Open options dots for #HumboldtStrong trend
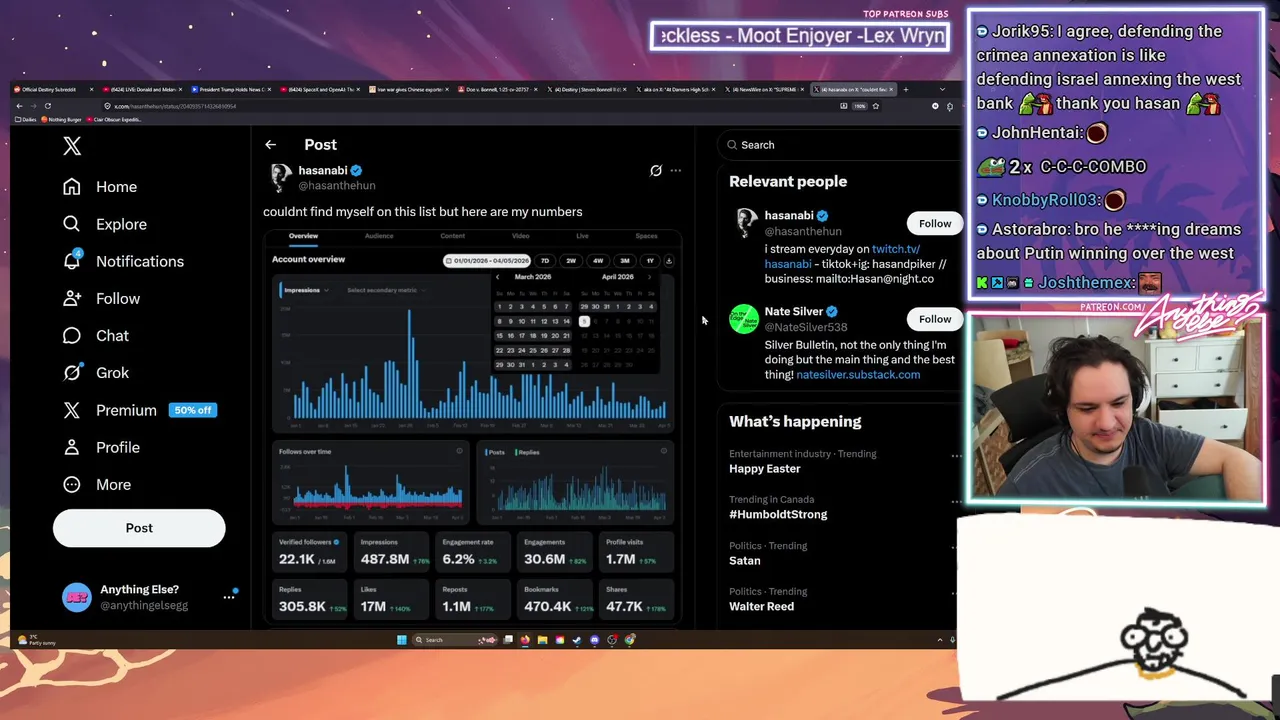The width and height of the screenshot is (1280, 720). 956,502
